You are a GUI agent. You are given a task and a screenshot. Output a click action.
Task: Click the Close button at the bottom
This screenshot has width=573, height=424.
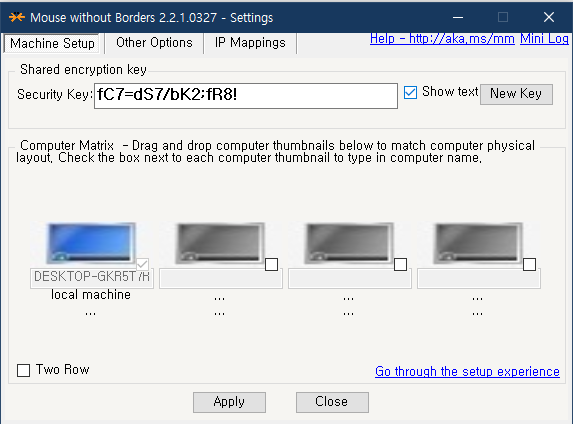point(332,402)
